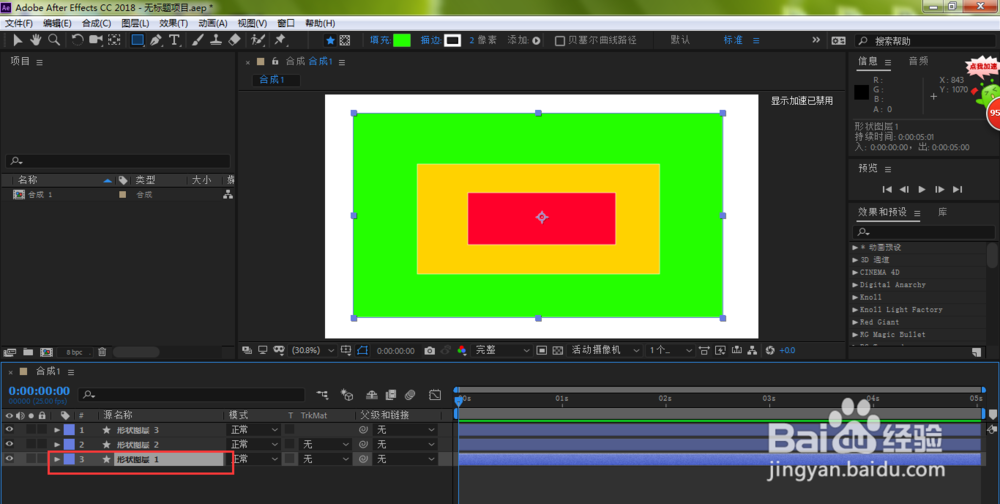Select the Type text tool
Screen dimensions: 1000x504
pos(174,40)
